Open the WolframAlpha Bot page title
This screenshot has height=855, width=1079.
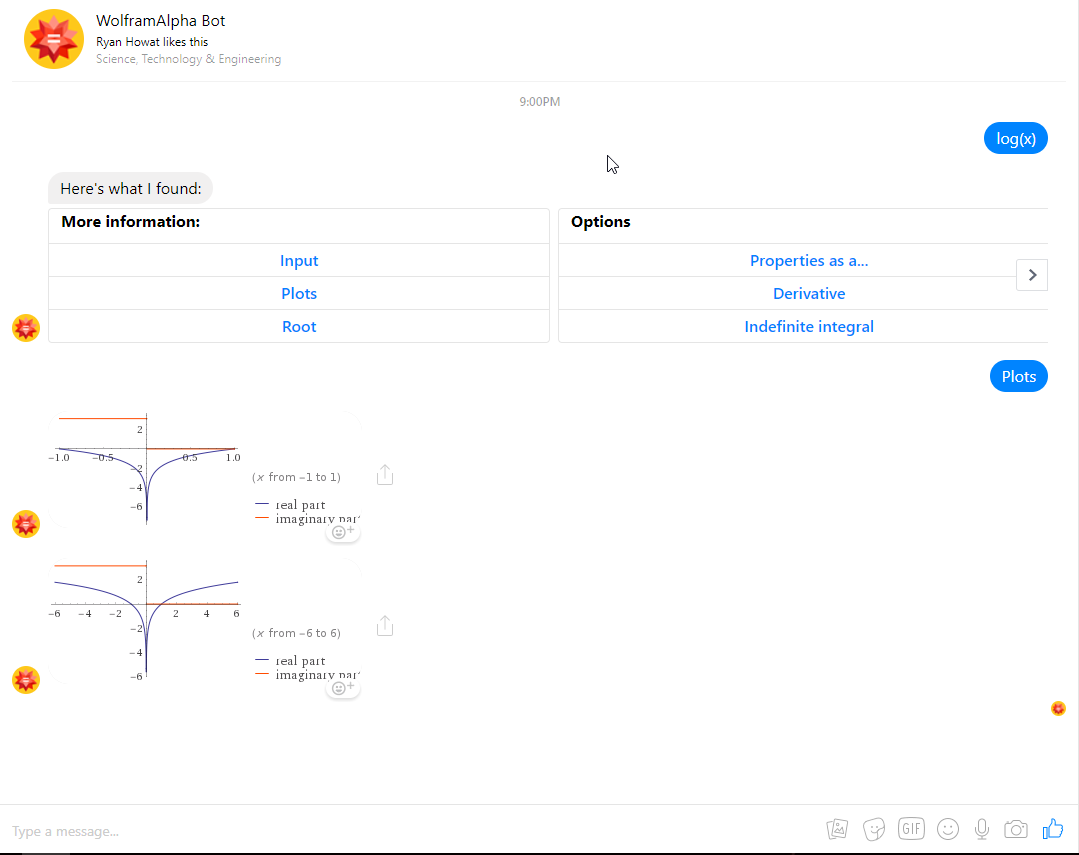point(160,21)
